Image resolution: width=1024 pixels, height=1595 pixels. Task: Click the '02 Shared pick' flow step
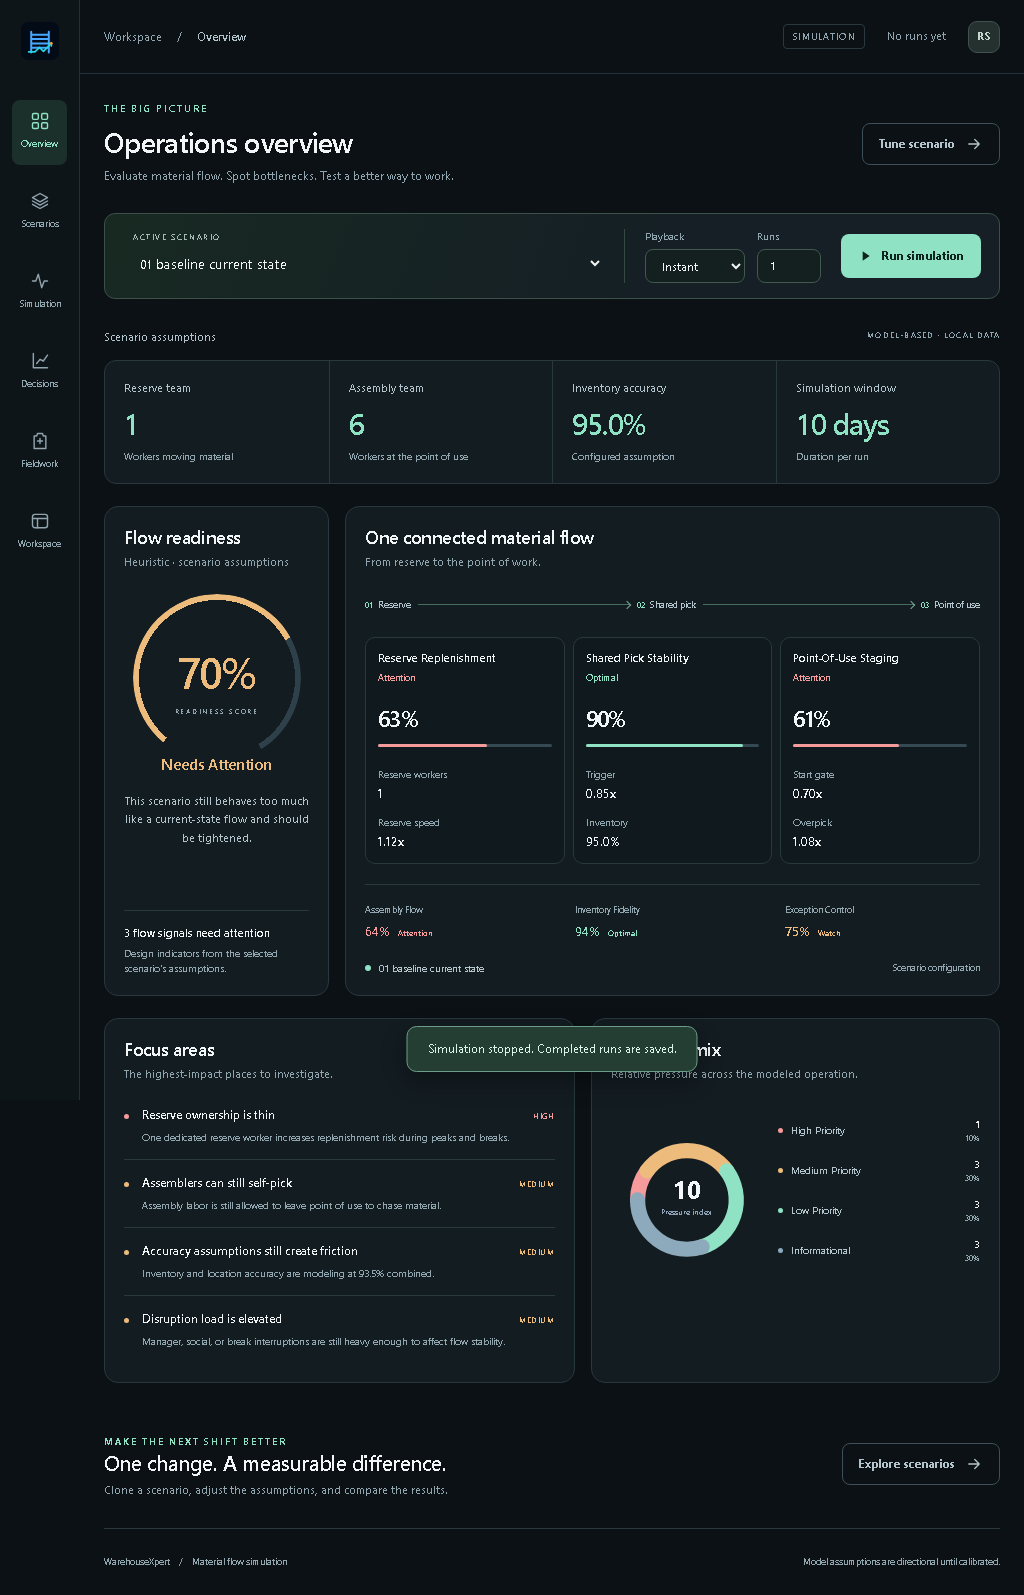pyautogui.click(x=667, y=605)
